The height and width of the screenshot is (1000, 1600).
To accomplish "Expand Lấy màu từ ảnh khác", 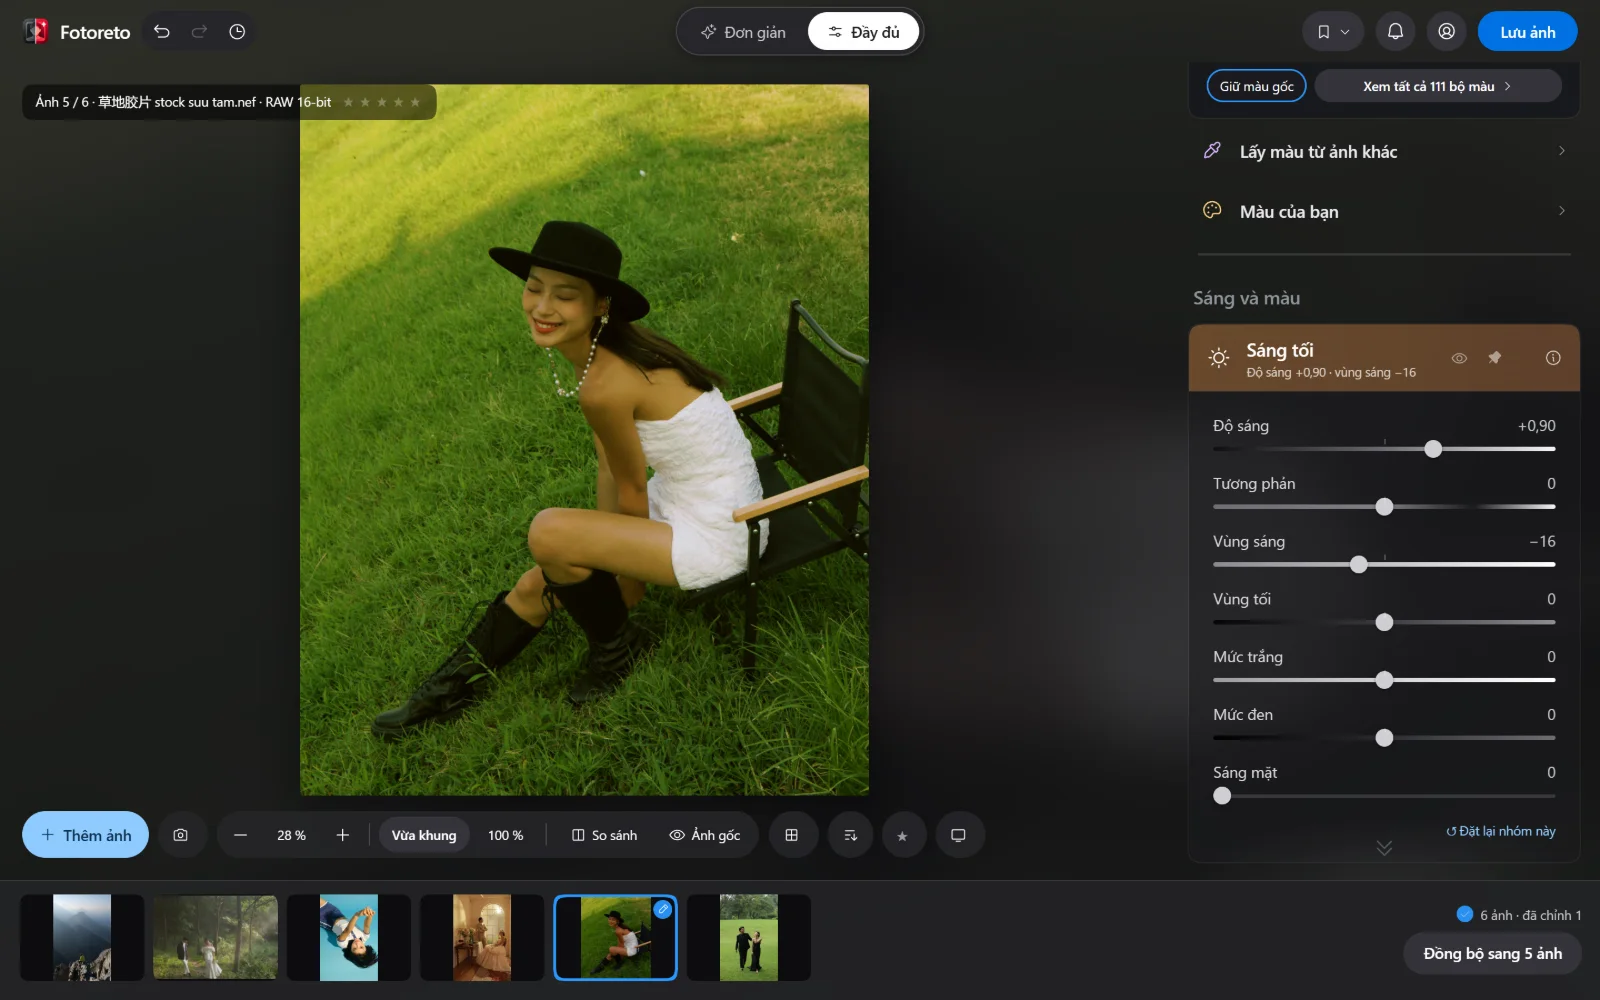I will tap(1384, 152).
